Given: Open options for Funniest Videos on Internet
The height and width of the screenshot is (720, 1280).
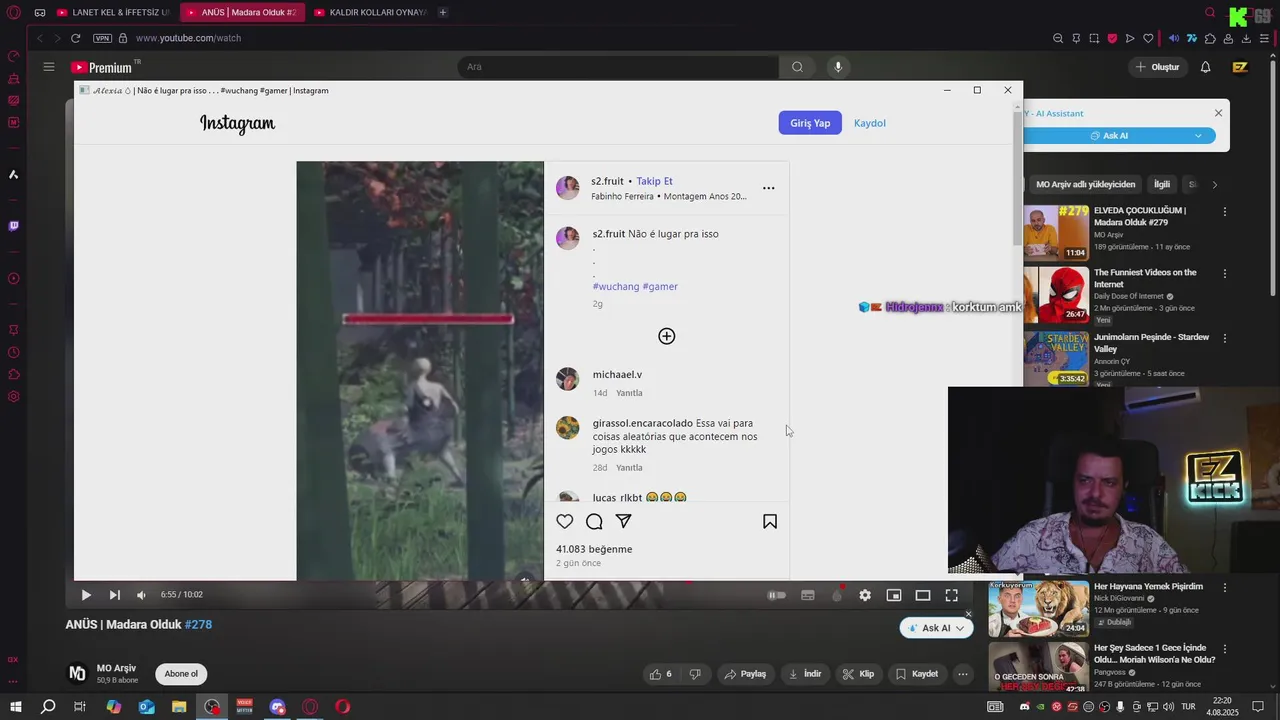Looking at the screenshot, I should 1225,274.
